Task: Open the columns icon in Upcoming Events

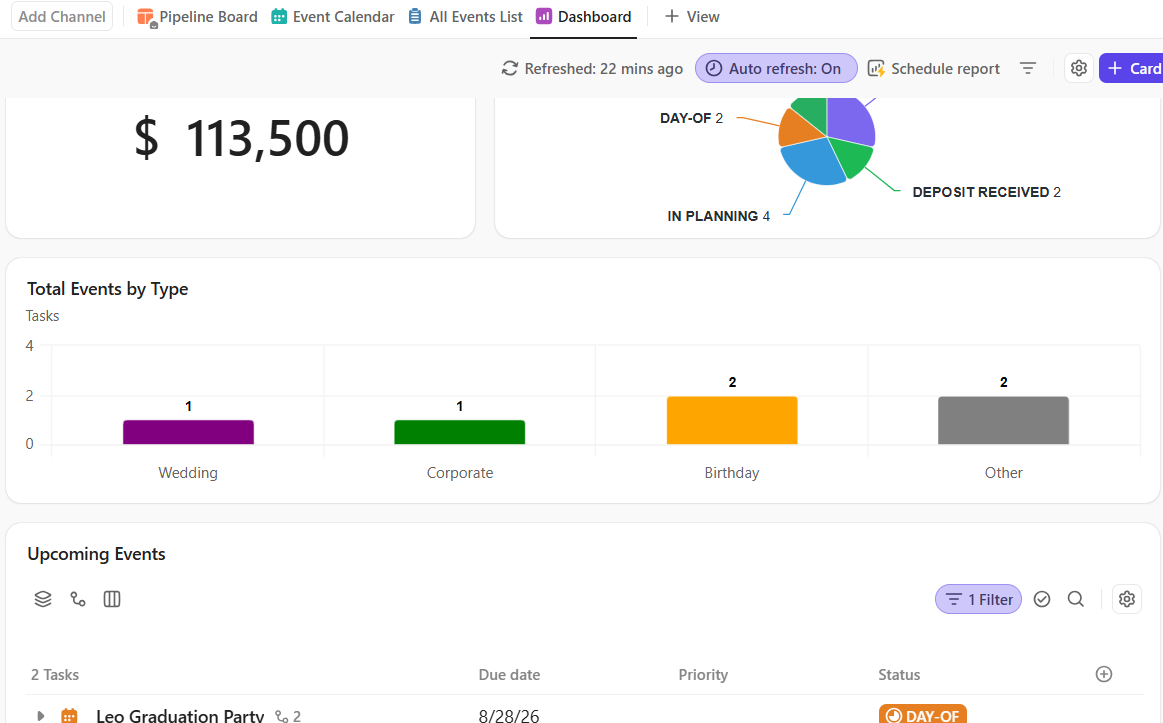Action: pos(112,599)
